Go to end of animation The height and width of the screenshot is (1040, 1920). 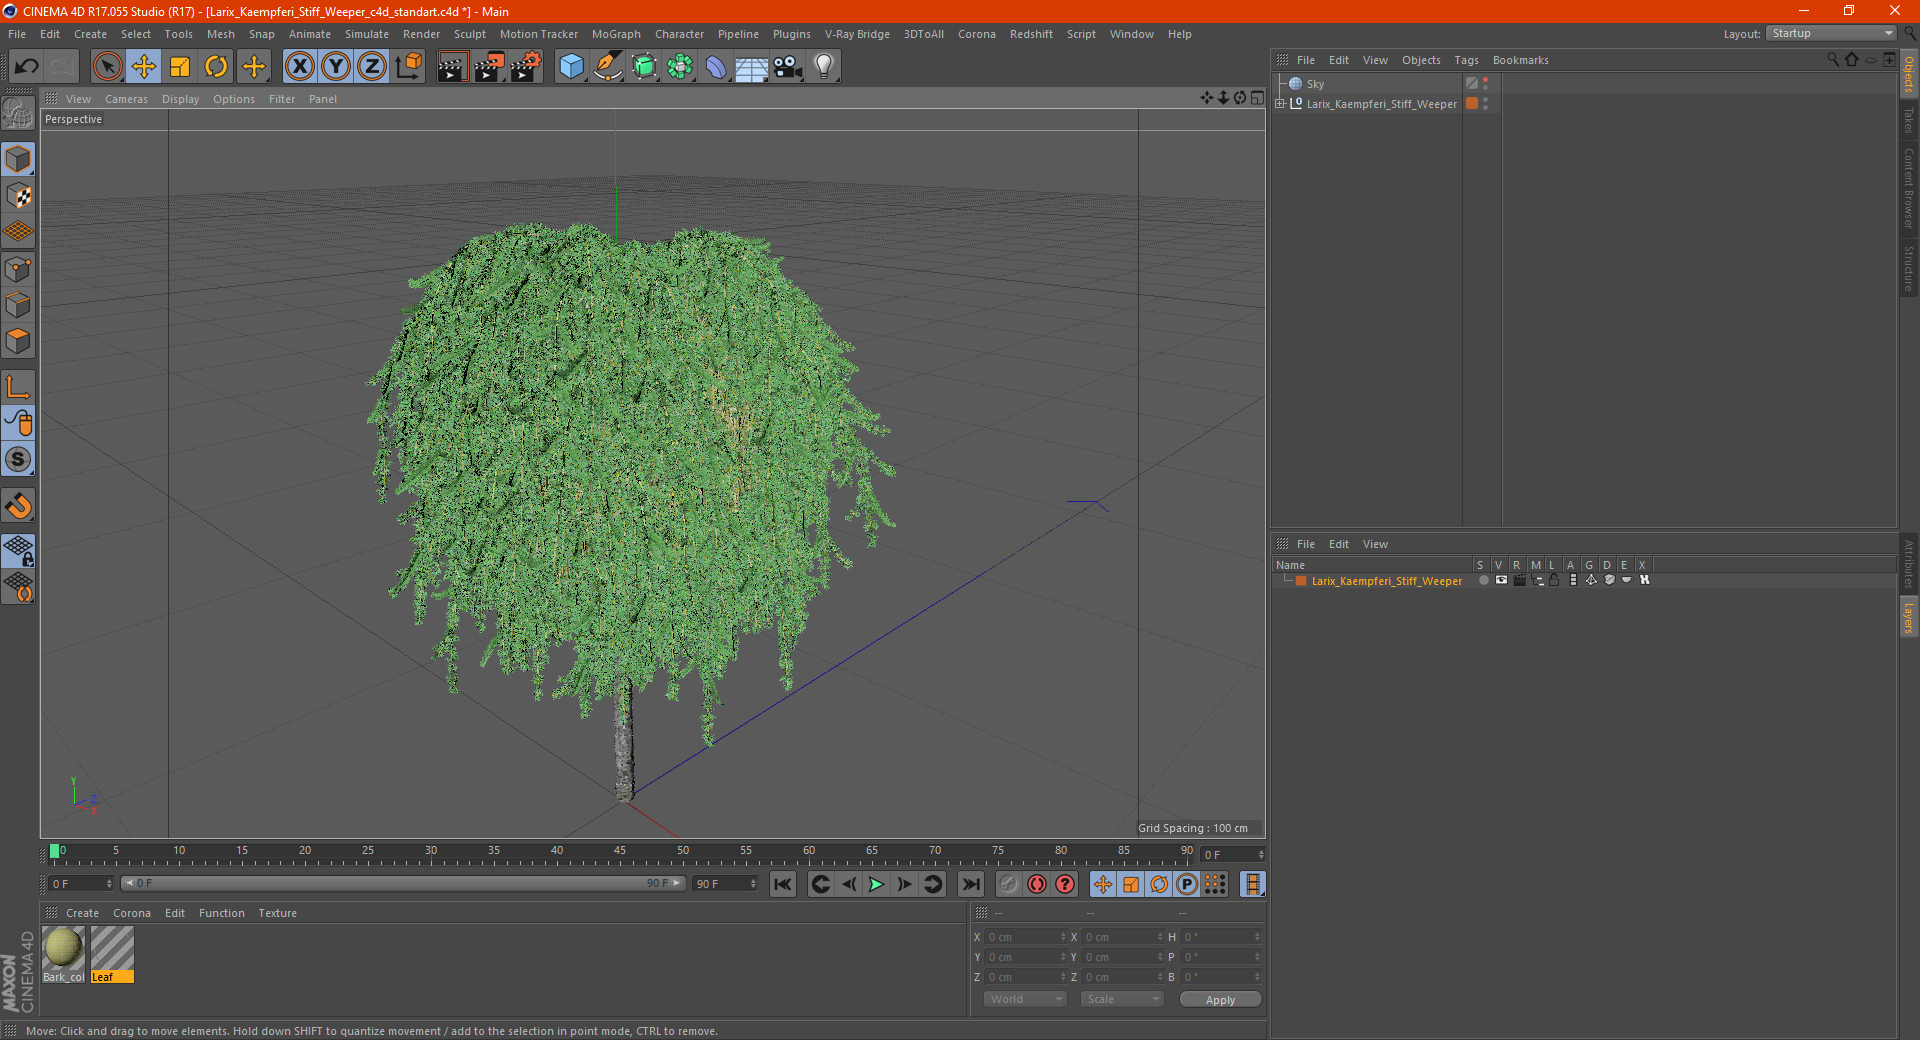pyautogui.click(x=970, y=884)
